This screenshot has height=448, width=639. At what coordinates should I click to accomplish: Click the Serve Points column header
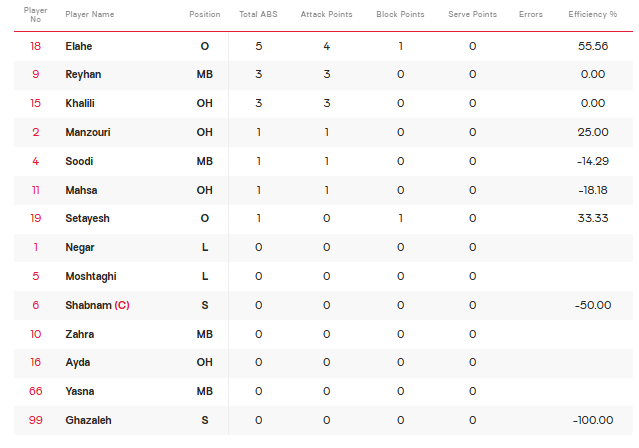coord(472,14)
